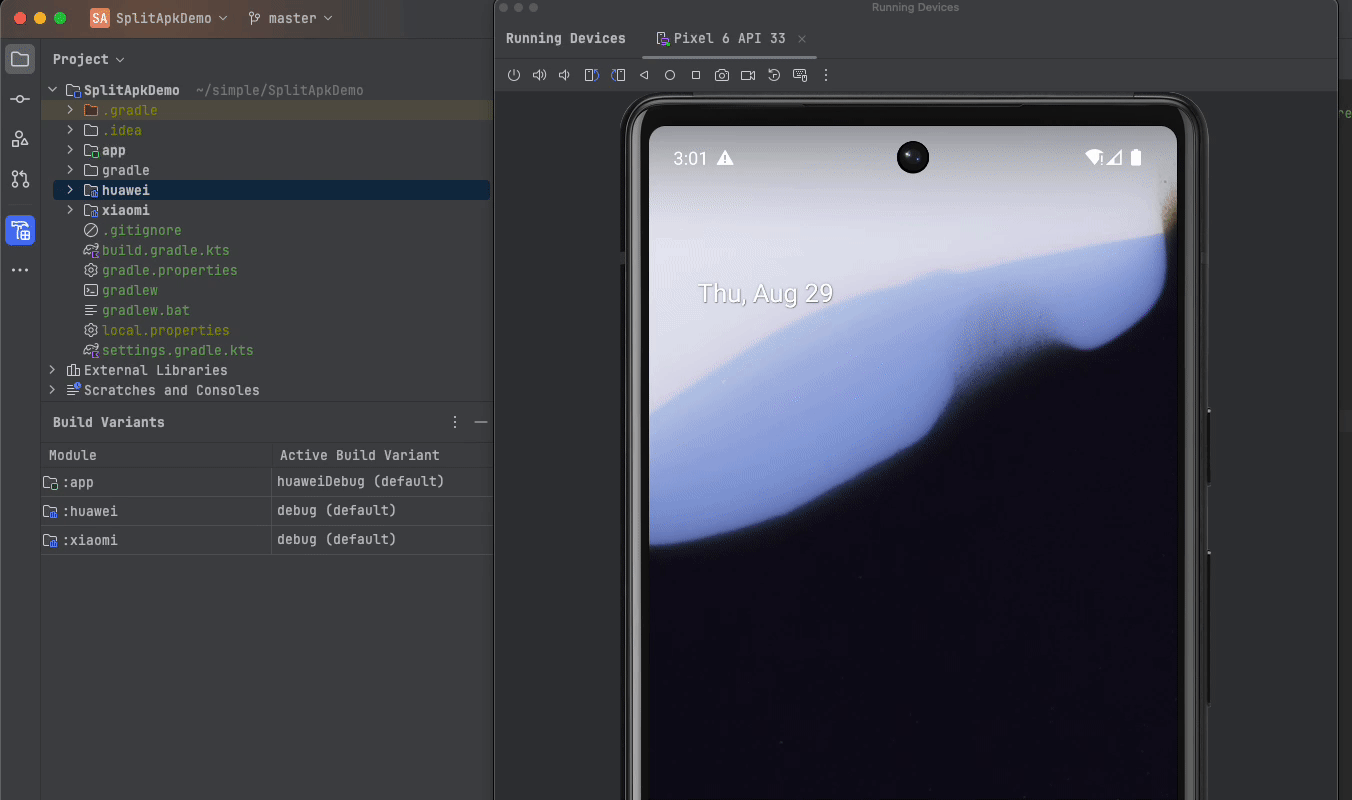Open the build.gradle.kts file
The image size is (1352, 800).
point(165,250)
